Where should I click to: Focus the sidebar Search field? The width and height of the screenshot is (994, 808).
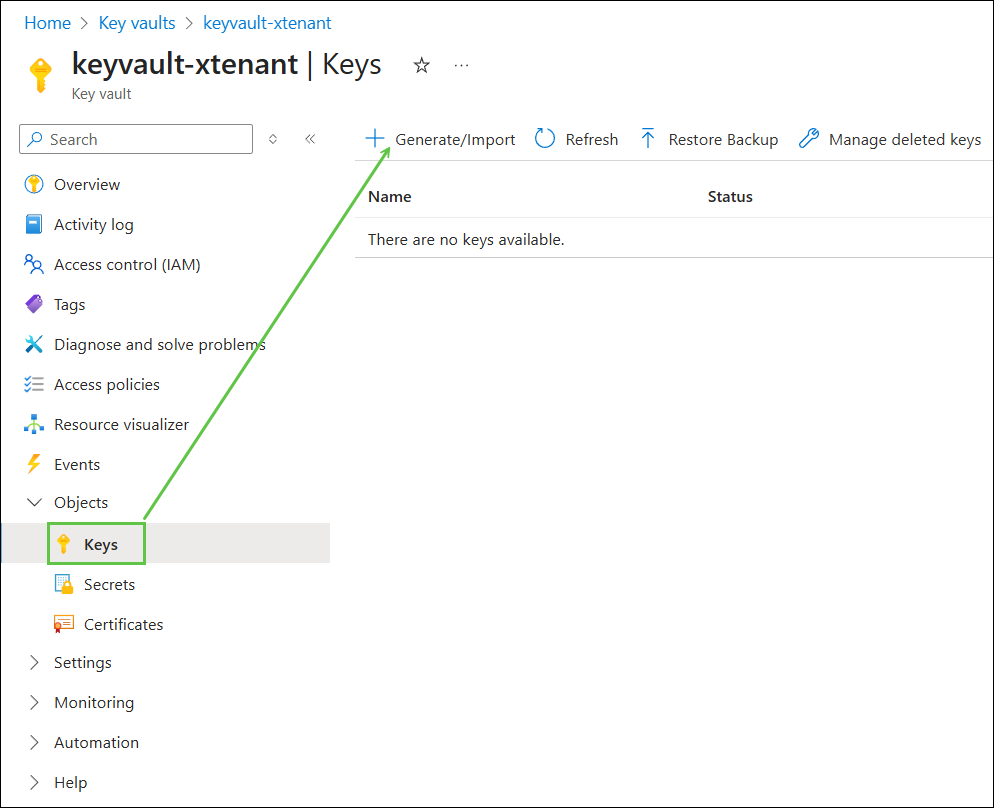click(x=136, y=139)
